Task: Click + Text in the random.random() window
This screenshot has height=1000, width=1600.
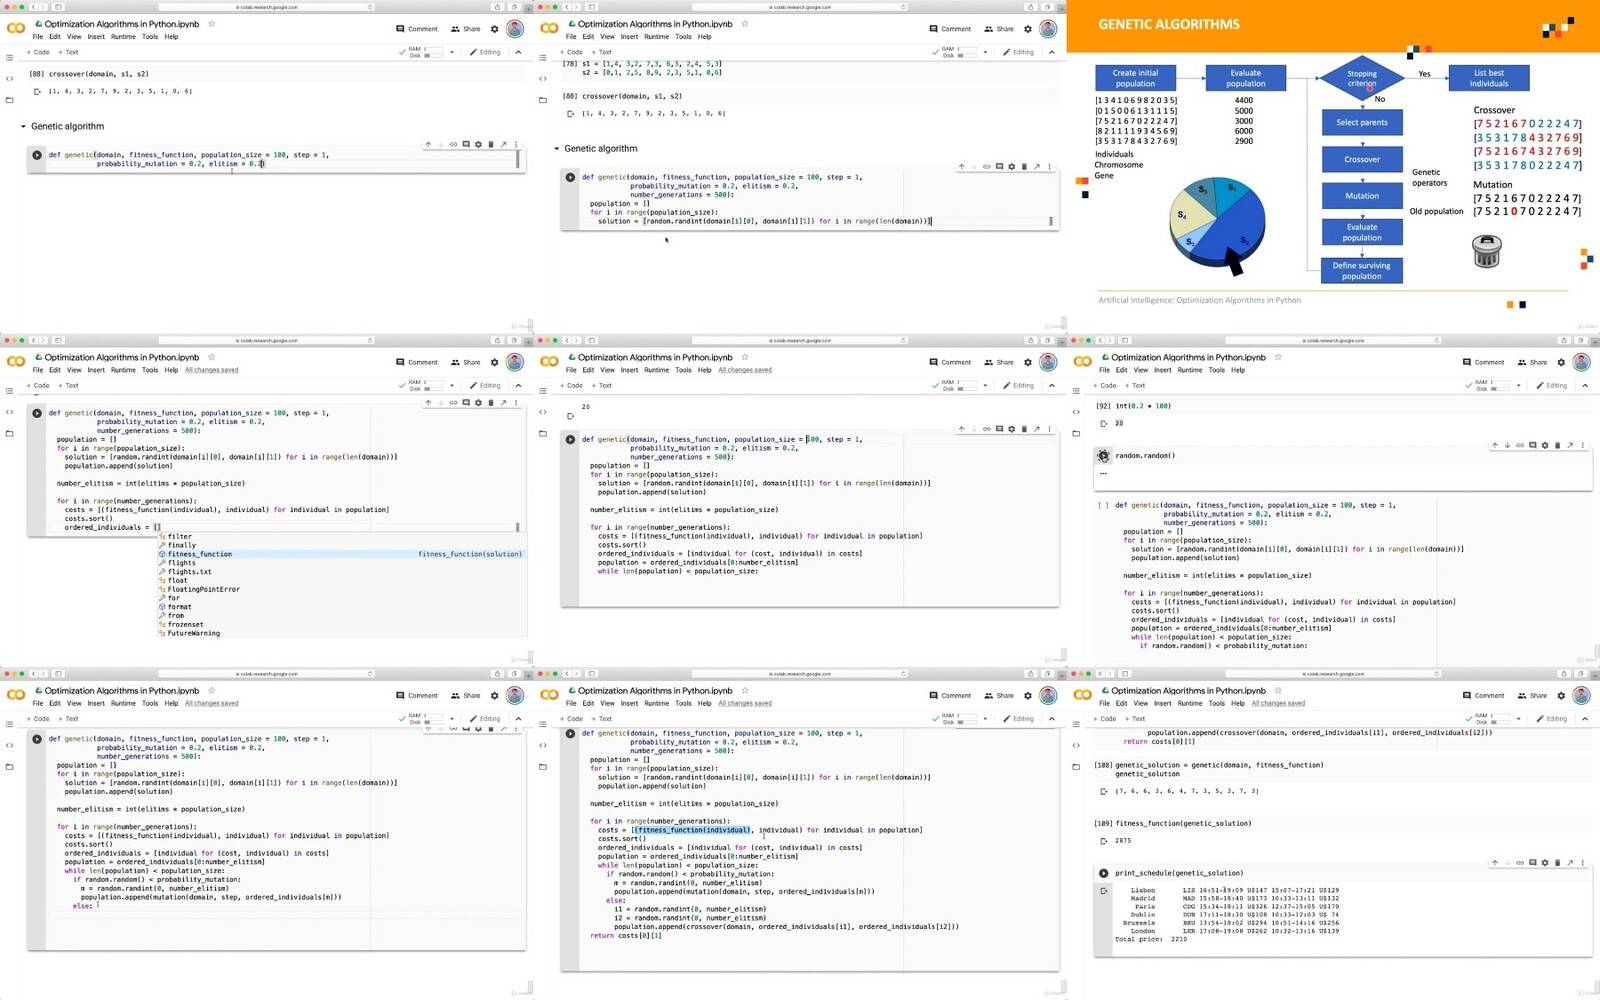Action: tap(1136, 385)
